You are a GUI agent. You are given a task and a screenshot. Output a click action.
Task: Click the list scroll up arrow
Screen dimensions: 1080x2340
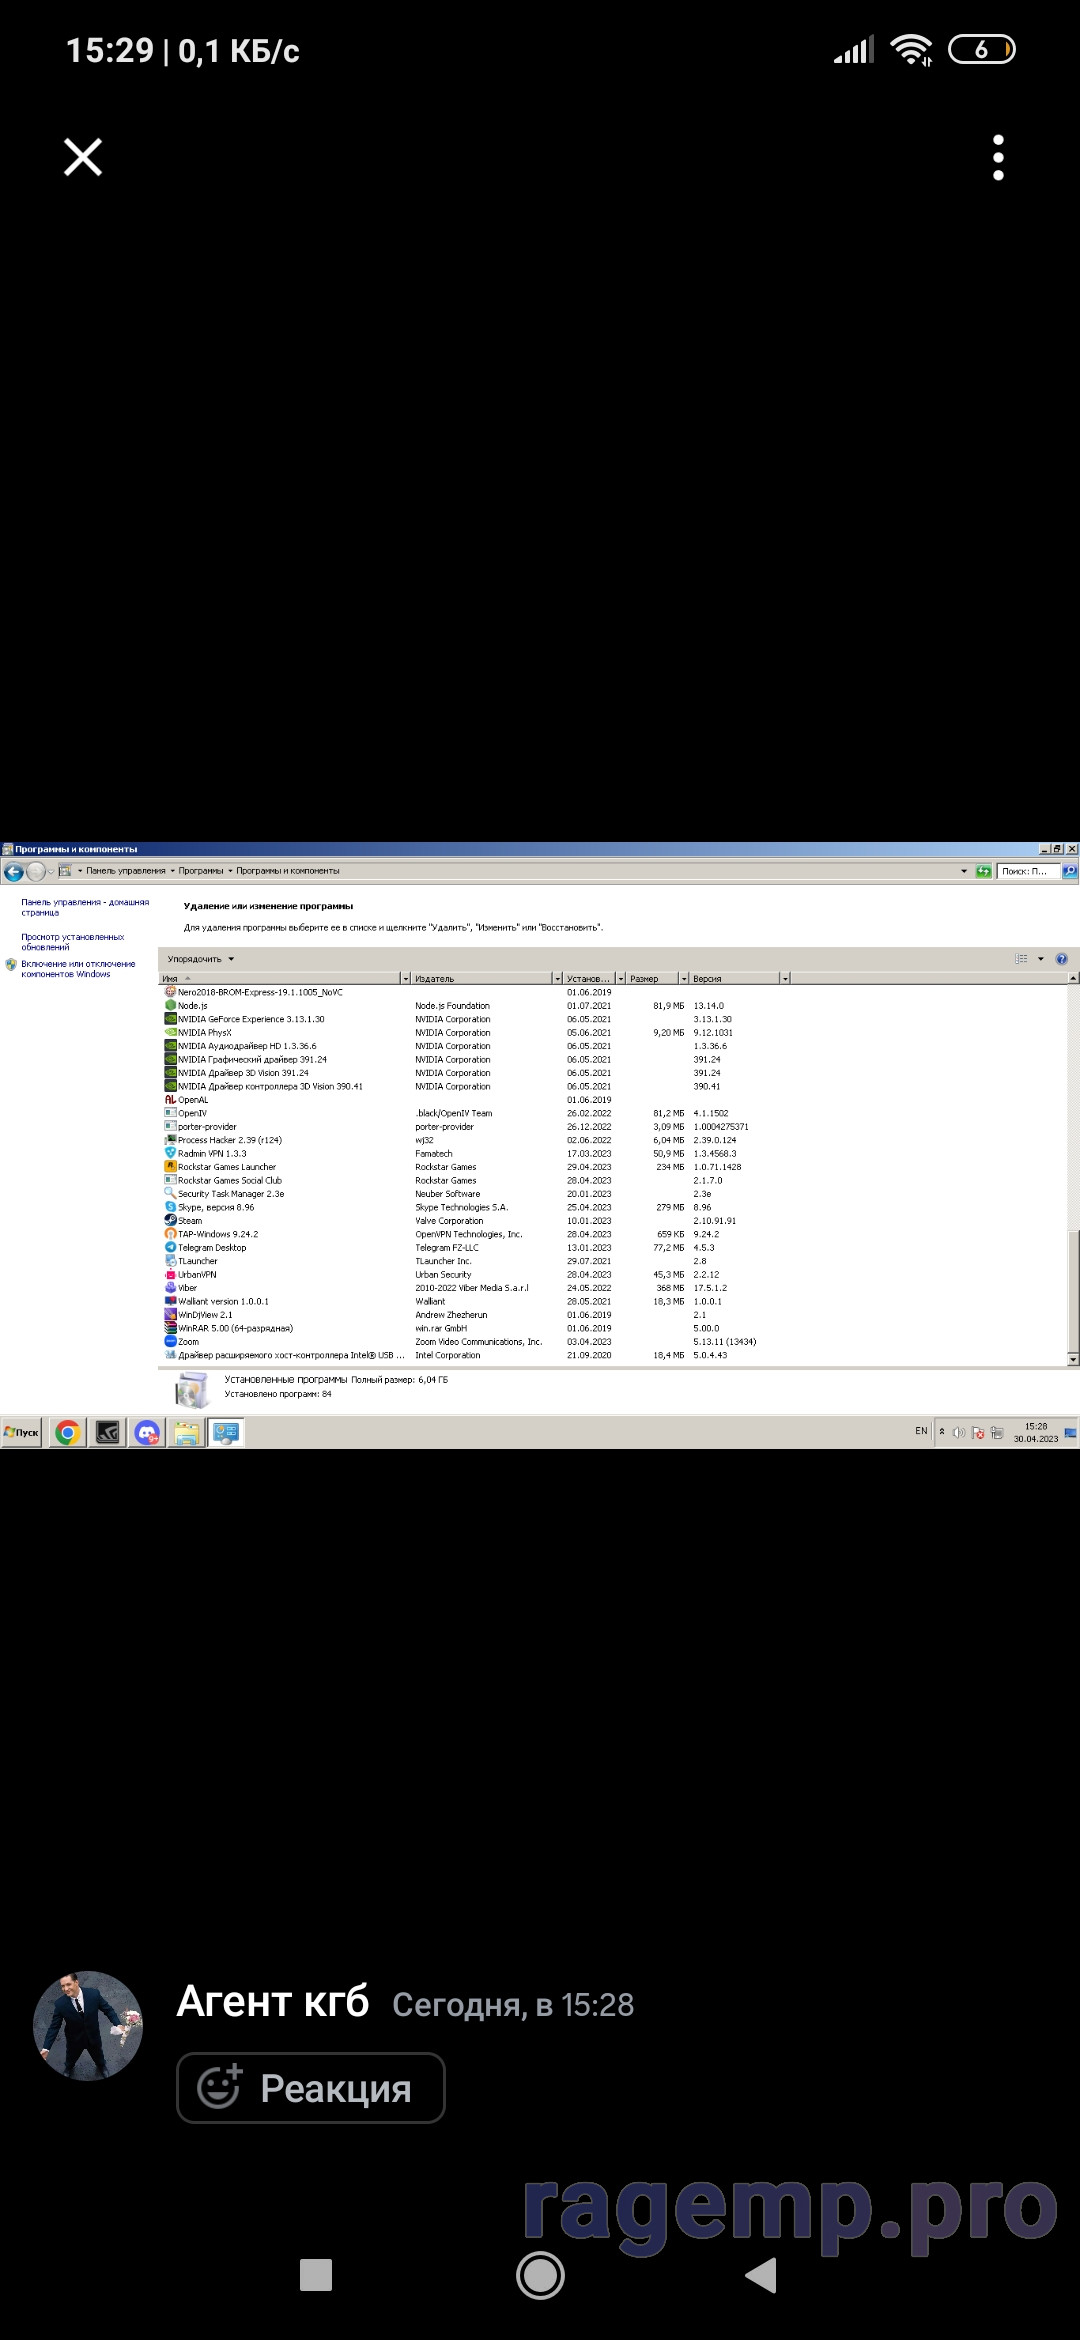tap(1073, 979)
